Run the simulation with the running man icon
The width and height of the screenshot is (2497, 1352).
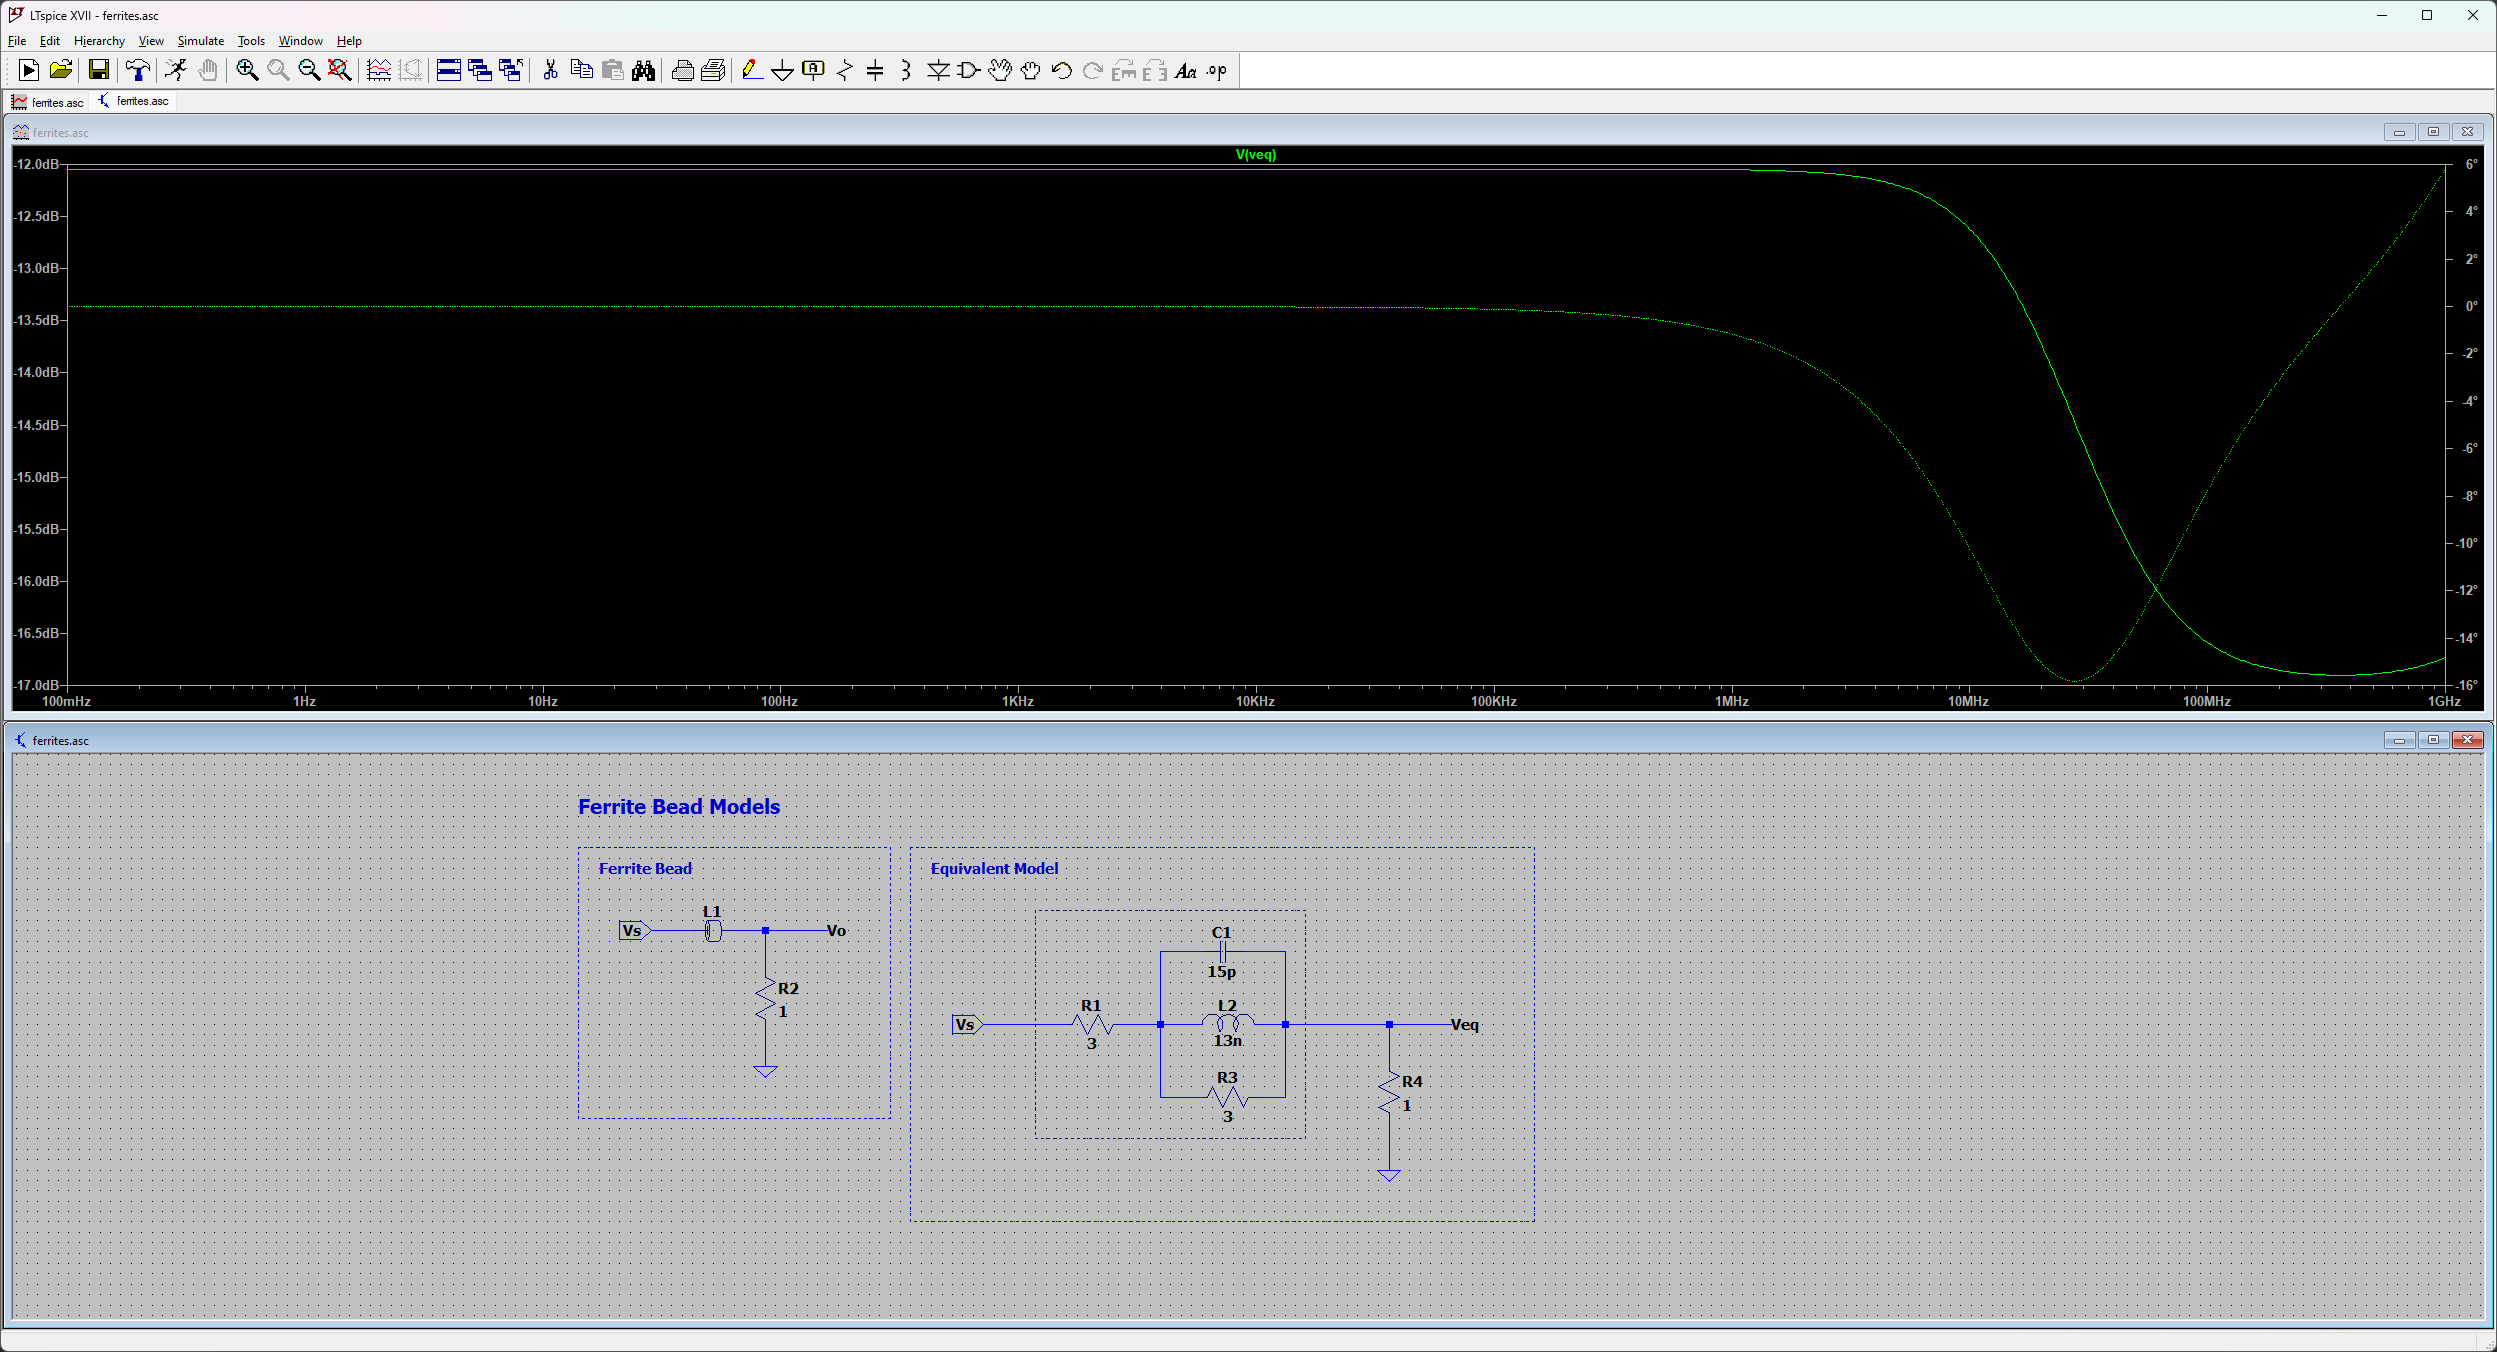176,70
